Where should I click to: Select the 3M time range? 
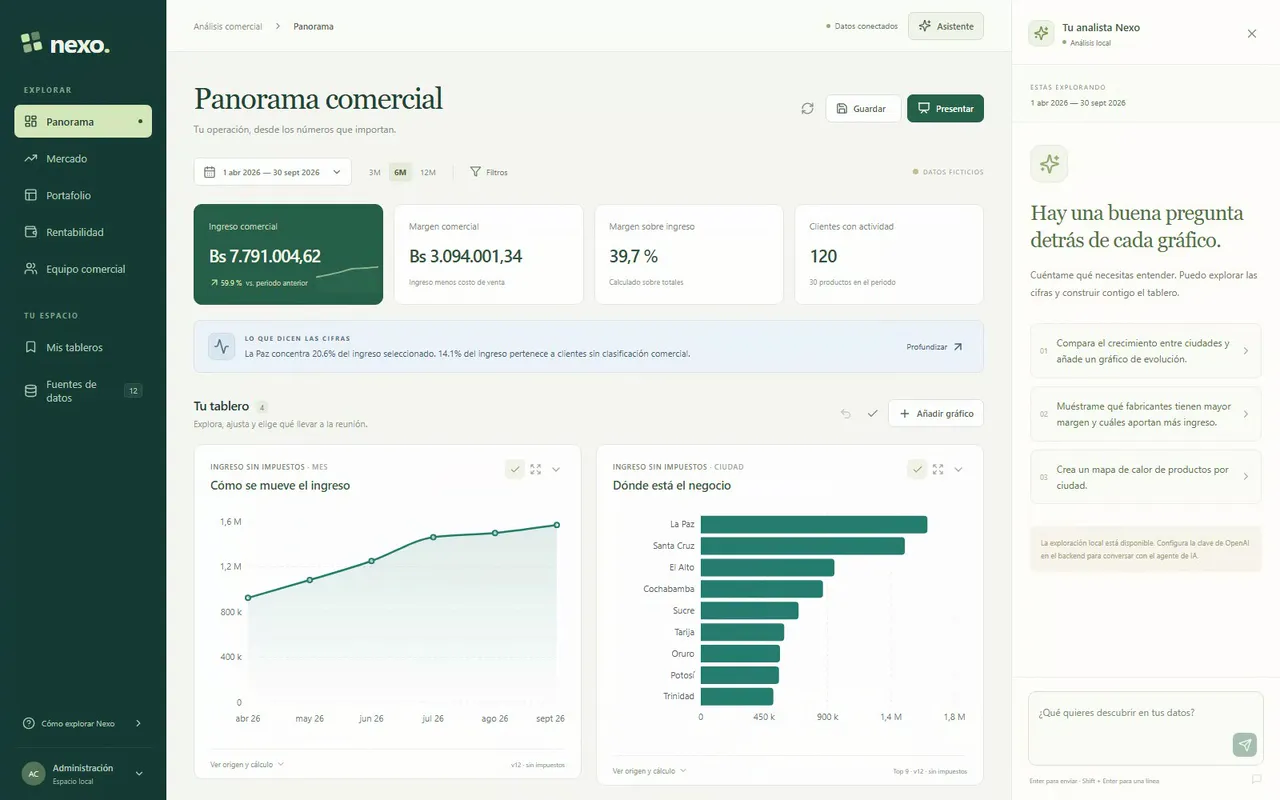[x=374, y=172]
